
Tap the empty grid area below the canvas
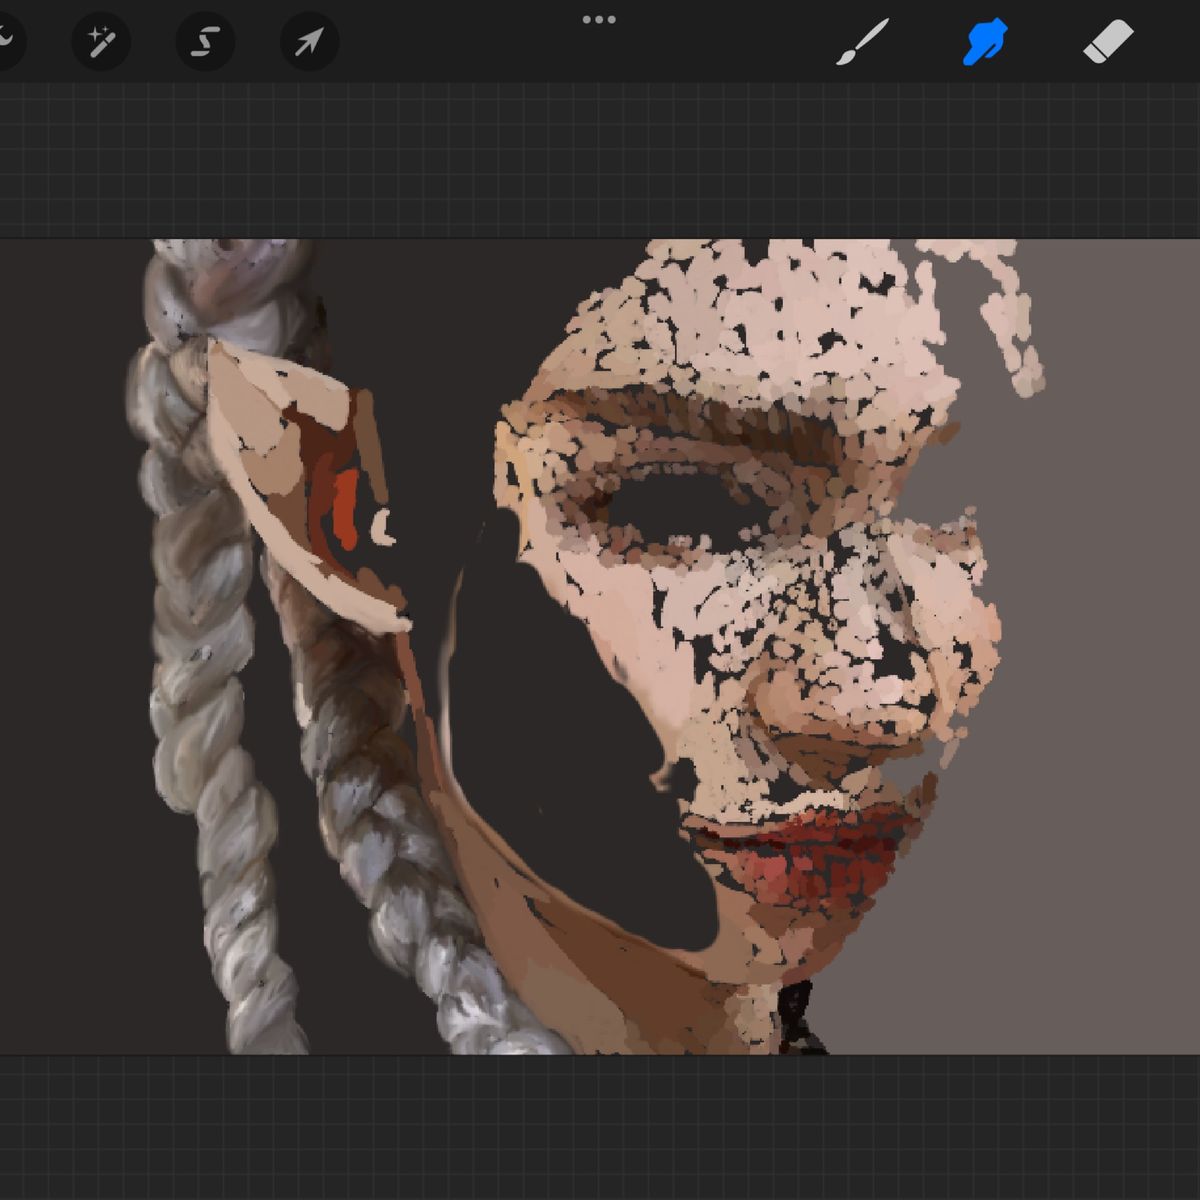(600, 1127)
